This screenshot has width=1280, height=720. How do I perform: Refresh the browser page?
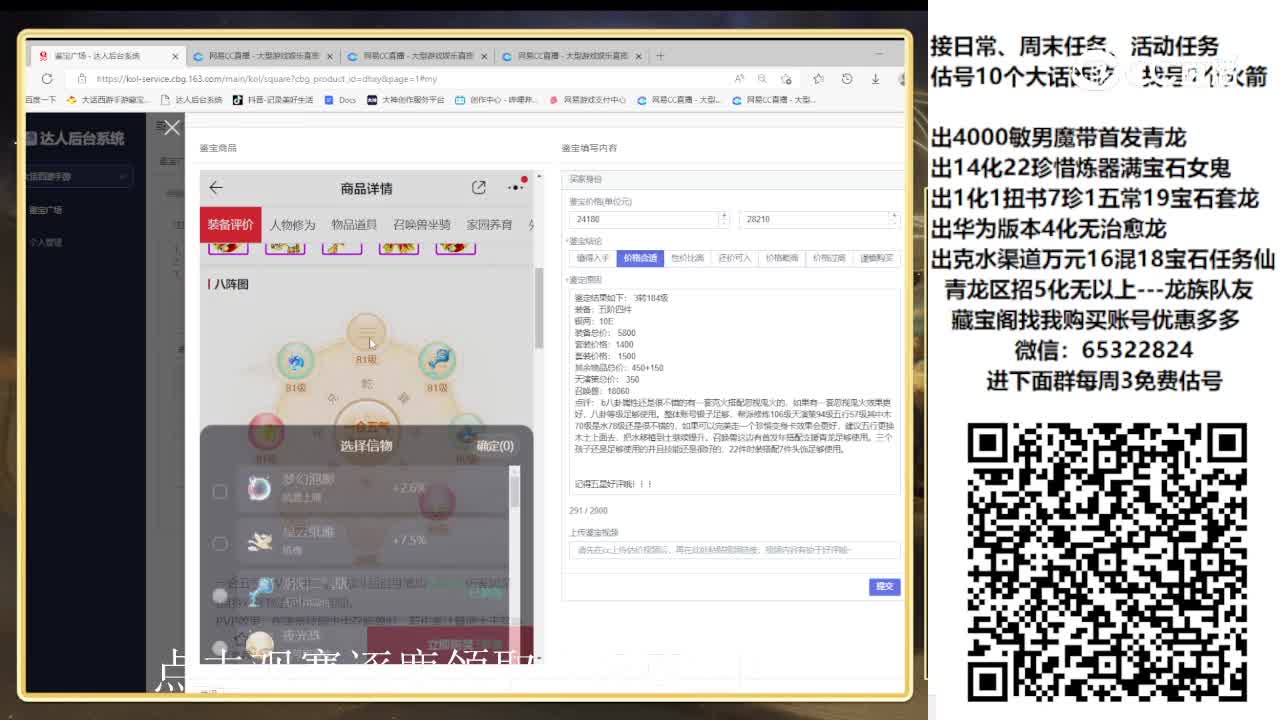[x=47, y=78]
